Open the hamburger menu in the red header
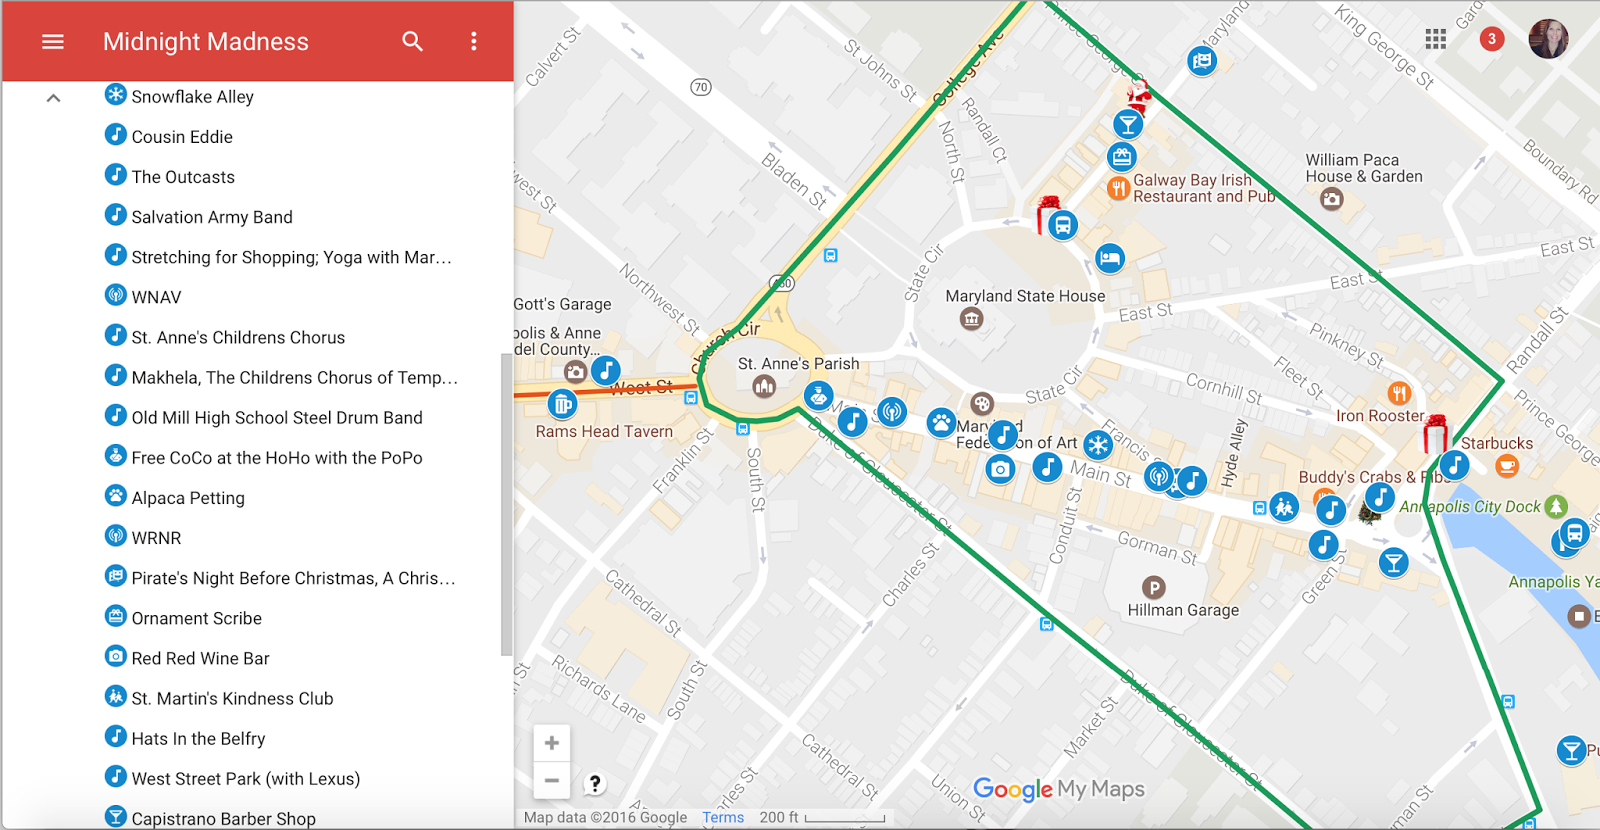Viewport: 1600px width, 830px height. click(x=53, y=41)
